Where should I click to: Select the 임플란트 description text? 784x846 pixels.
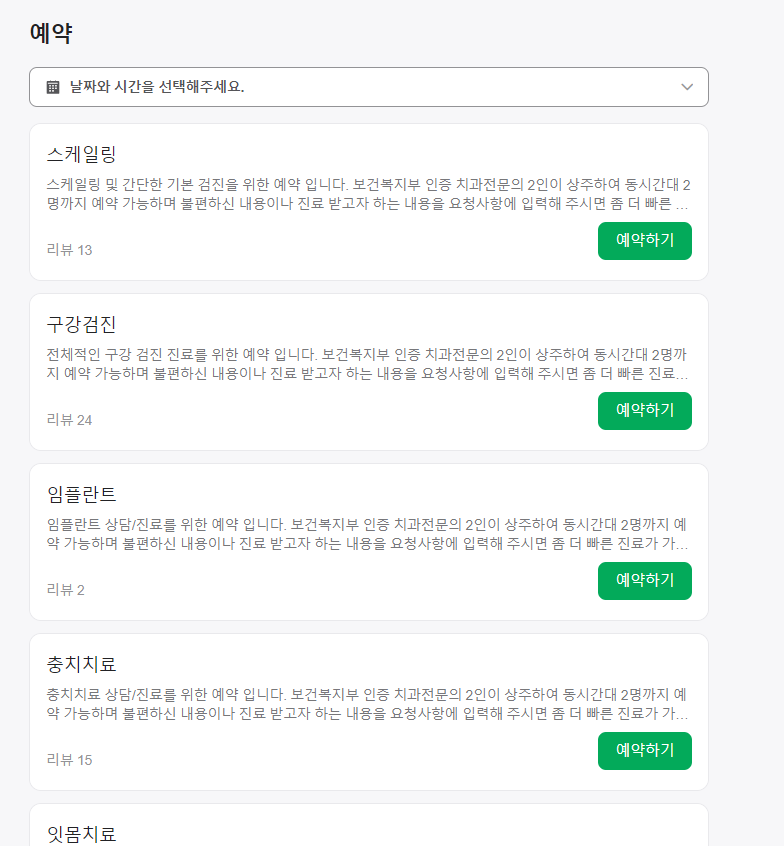click(367, 534)
